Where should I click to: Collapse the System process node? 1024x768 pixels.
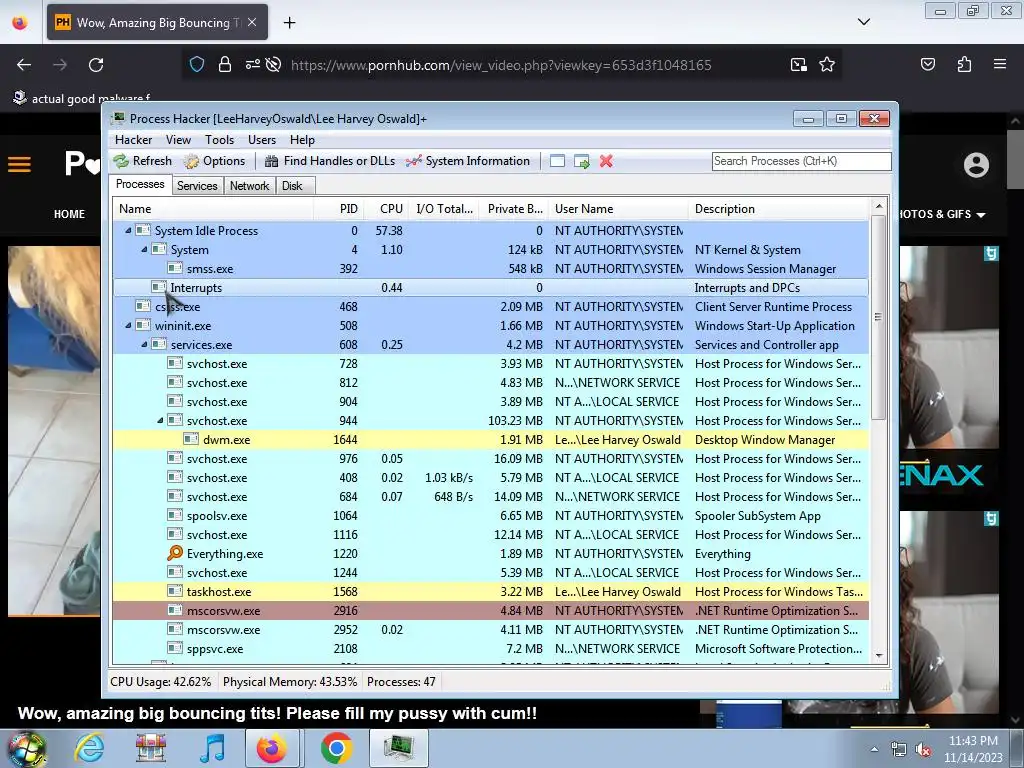click(144, 249)
